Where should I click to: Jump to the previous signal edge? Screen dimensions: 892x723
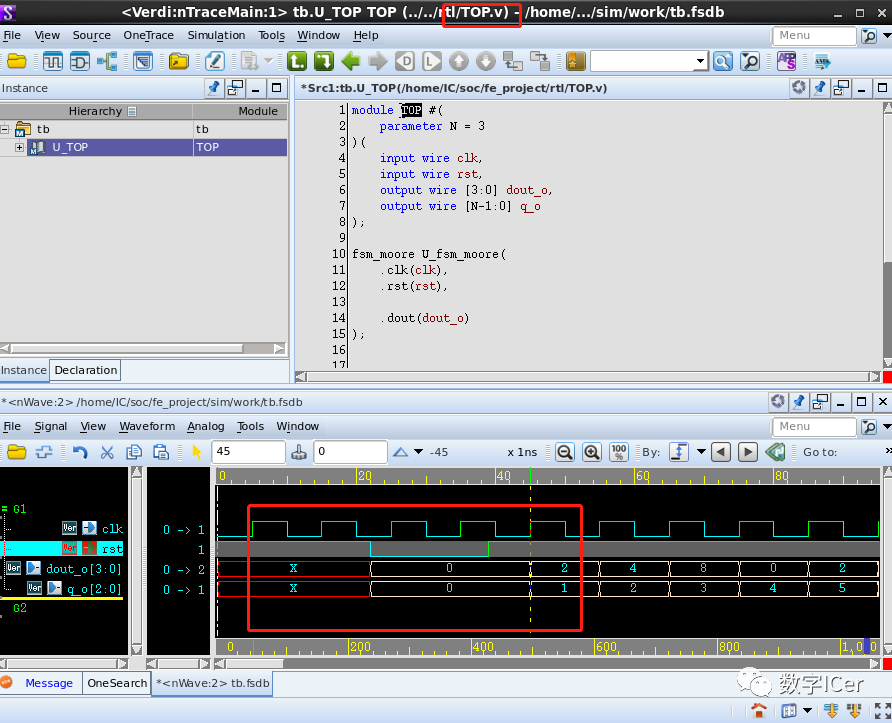point(720,452)
